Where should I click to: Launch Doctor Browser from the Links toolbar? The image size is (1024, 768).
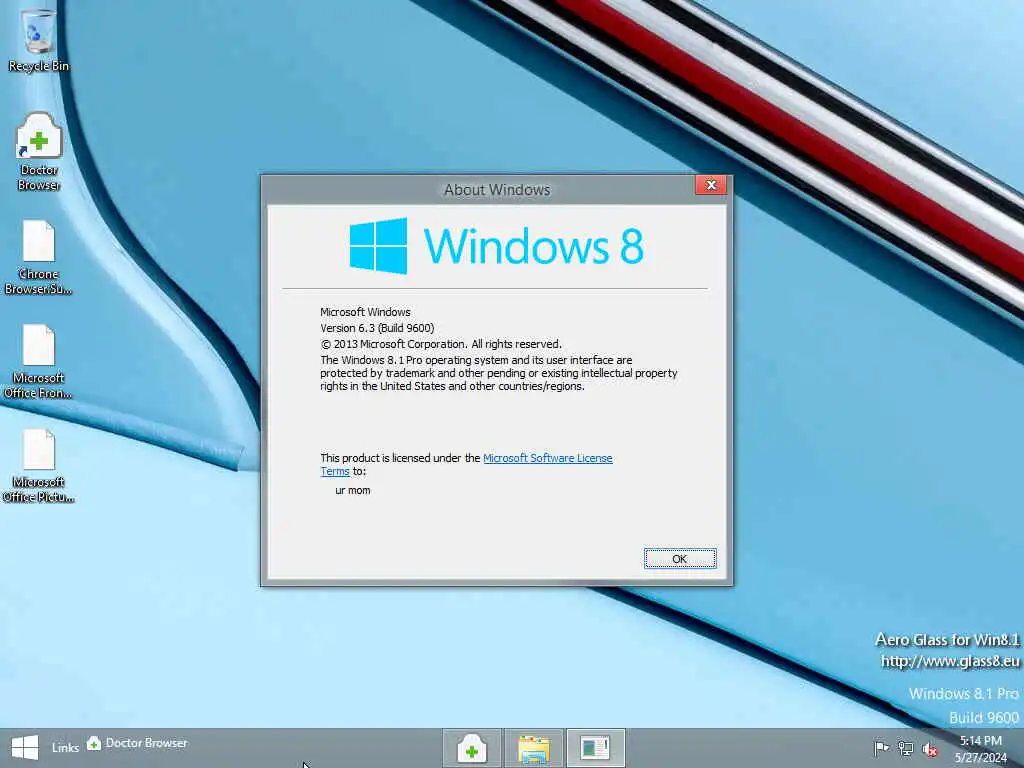137,743
